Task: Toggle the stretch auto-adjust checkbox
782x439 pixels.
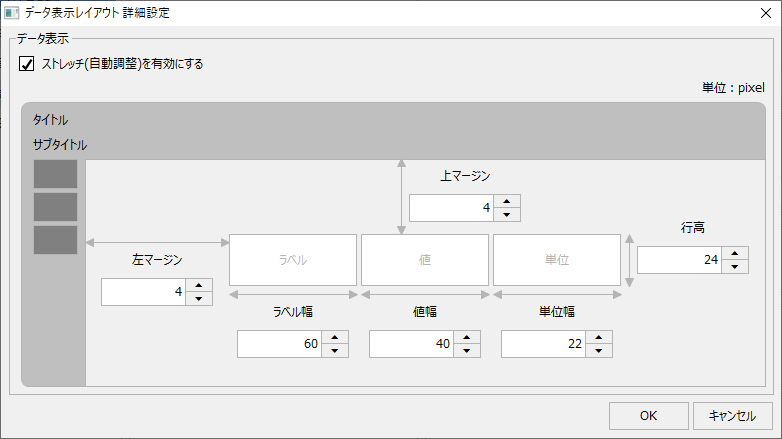Action: point(27,64)
